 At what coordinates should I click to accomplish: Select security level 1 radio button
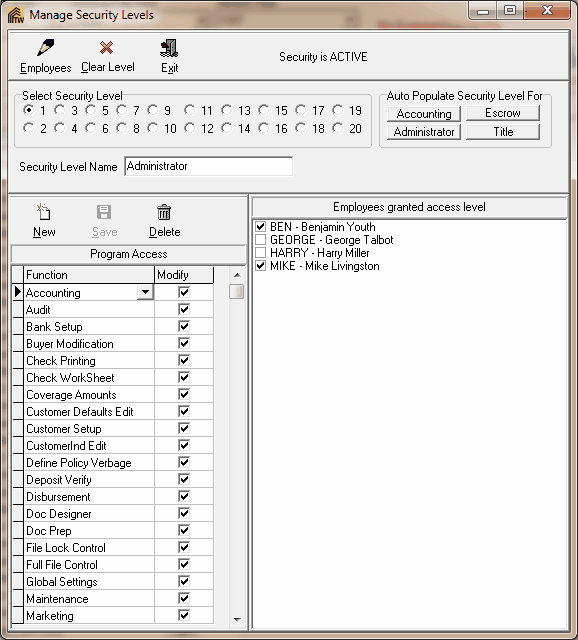[x=29, y=110]
